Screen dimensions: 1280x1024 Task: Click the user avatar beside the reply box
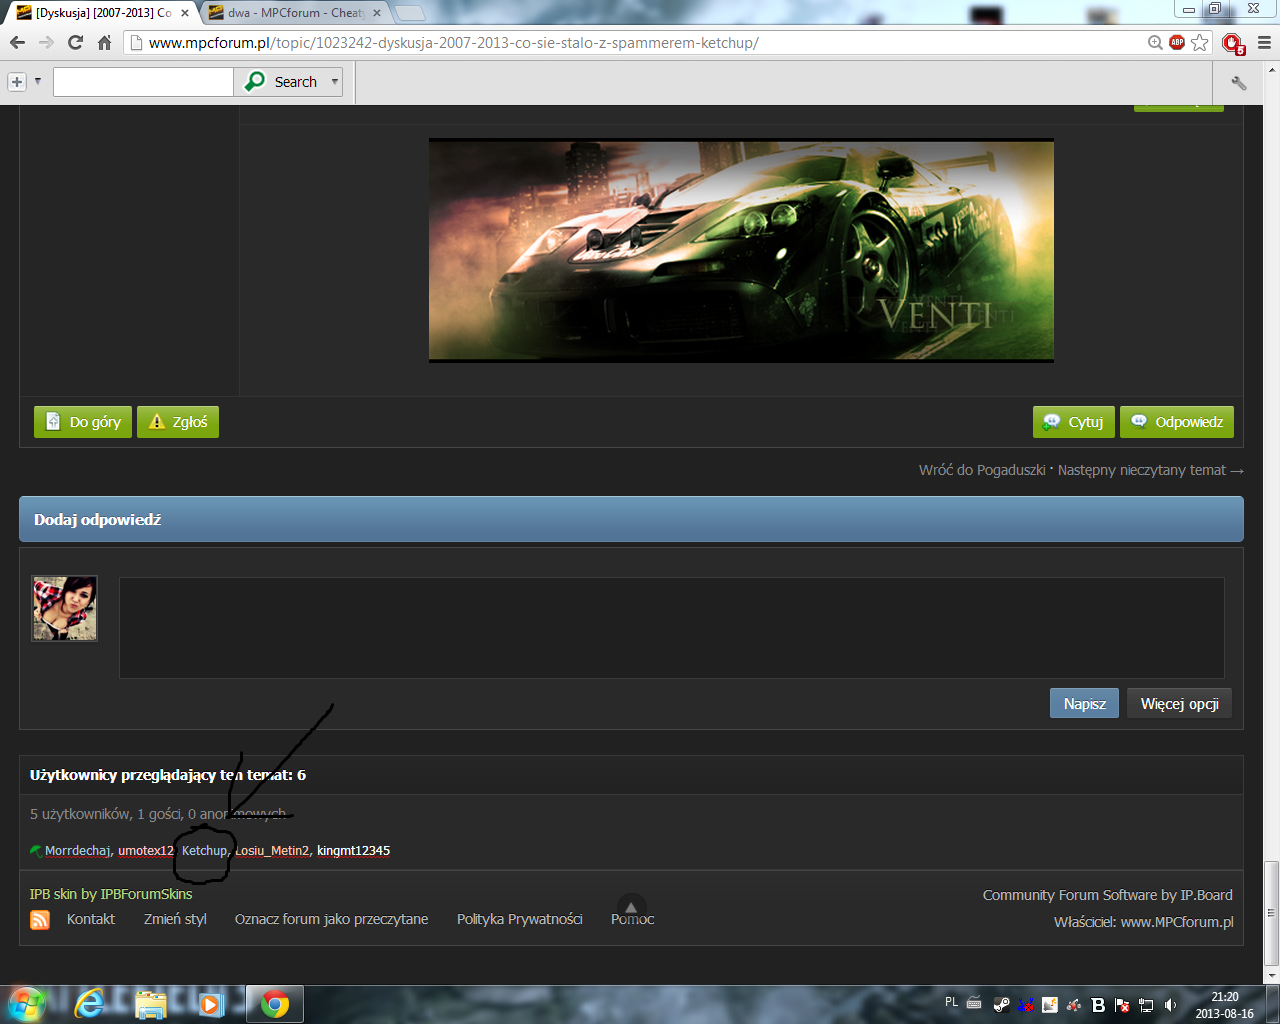click(64, 608)
